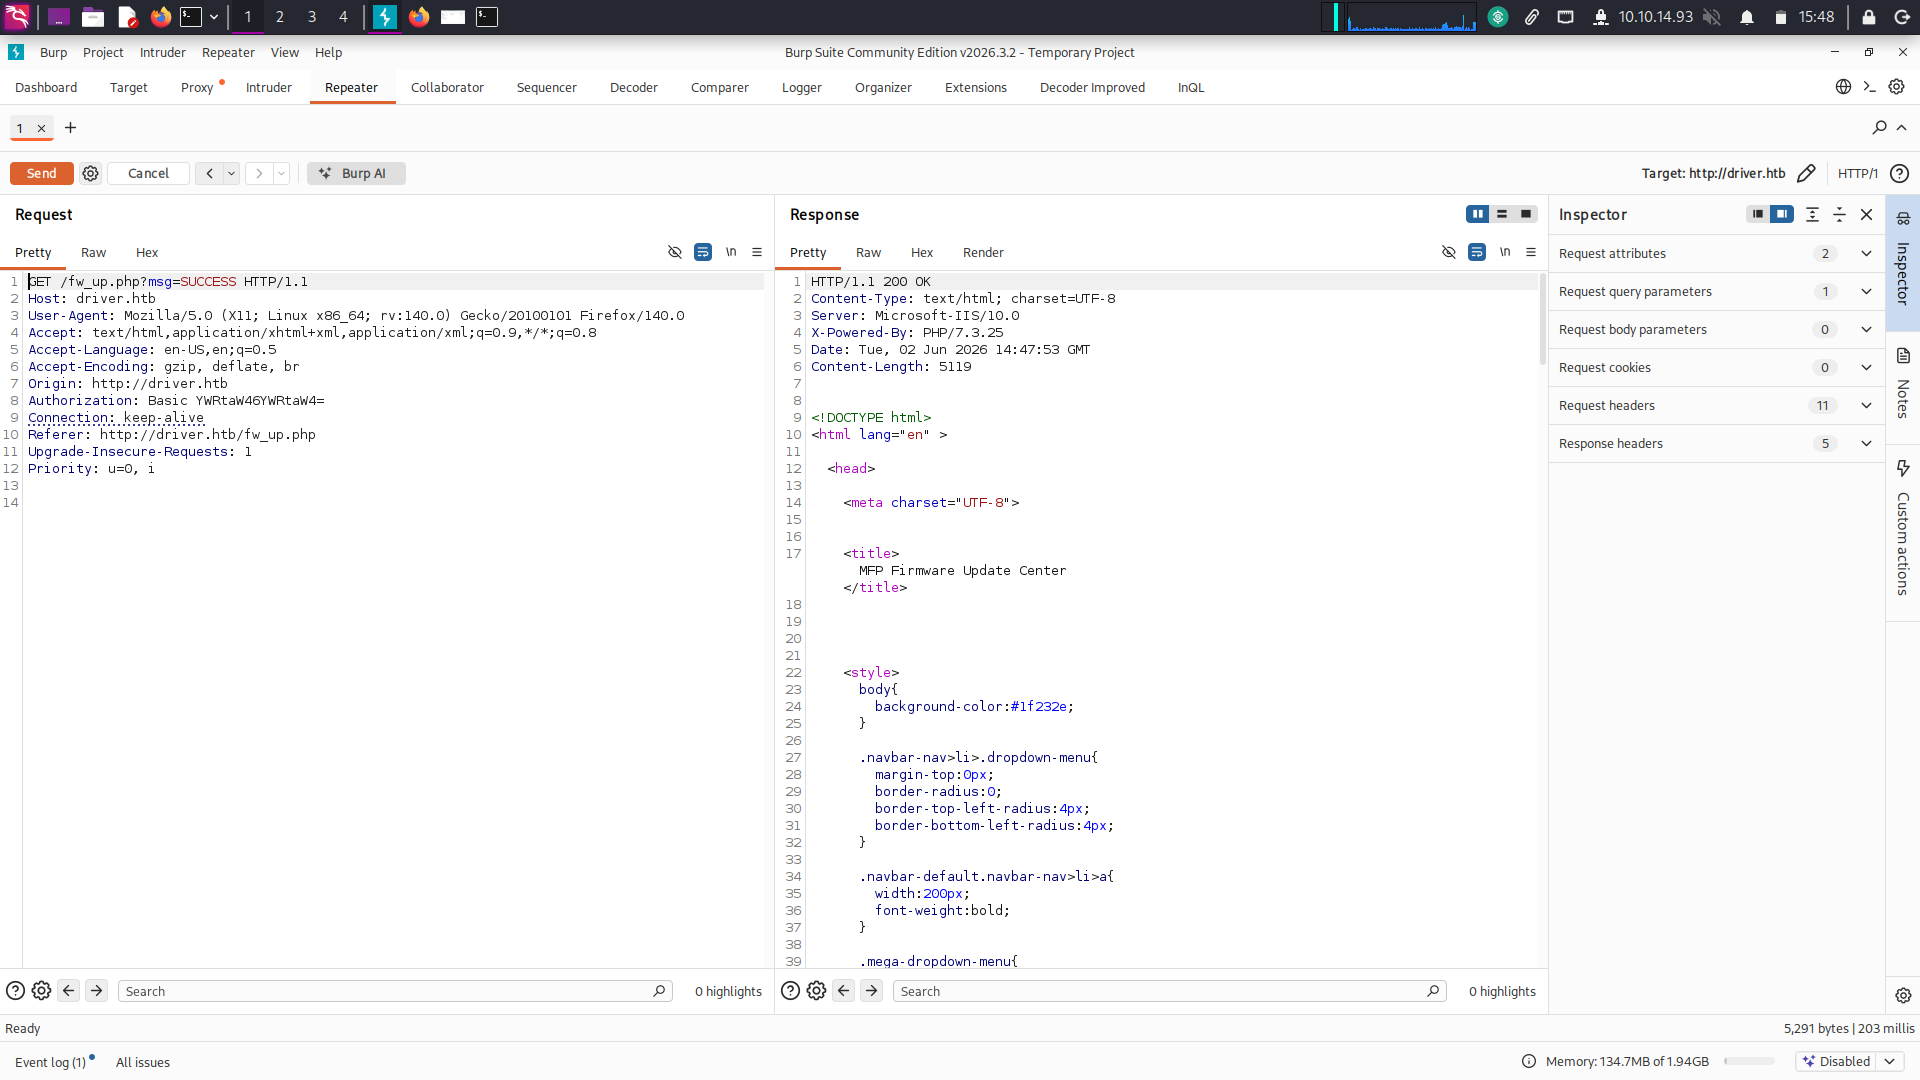Expand Request cookies section

point(1716,367)
